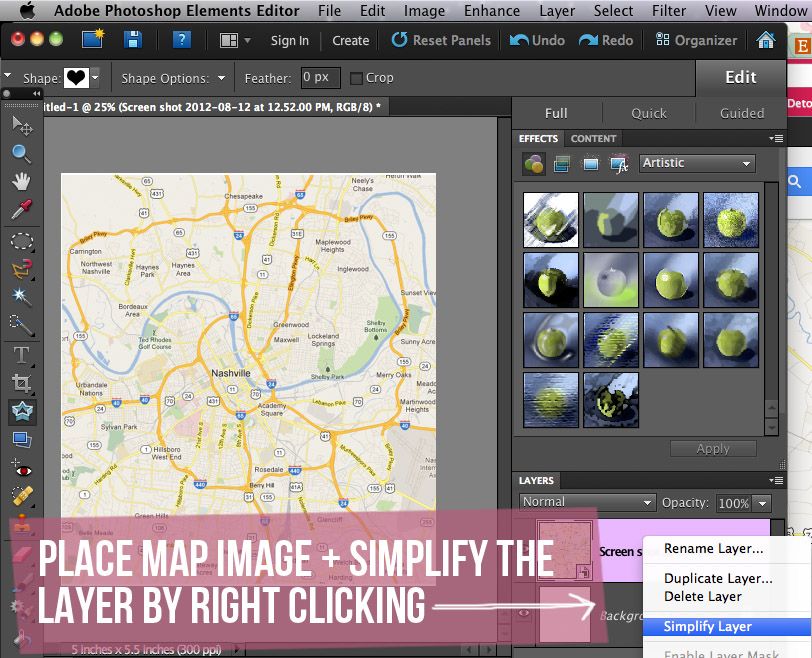Open the Normal blend mode dropdown

click(587, 502)
